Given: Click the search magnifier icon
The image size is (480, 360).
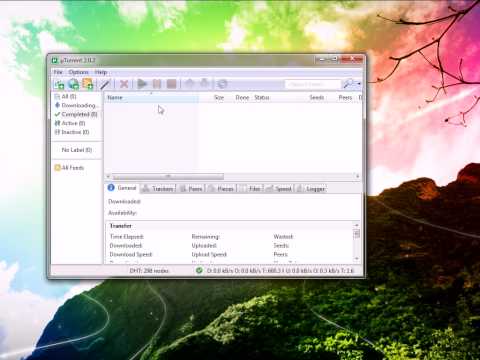Looking at the screenshot, I should [348, 84].
